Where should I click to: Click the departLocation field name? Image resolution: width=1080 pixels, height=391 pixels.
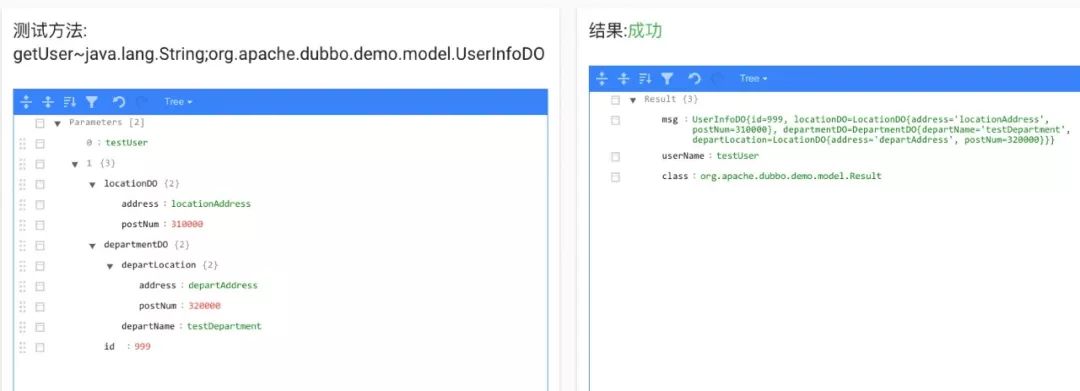[x=158, y=265]
